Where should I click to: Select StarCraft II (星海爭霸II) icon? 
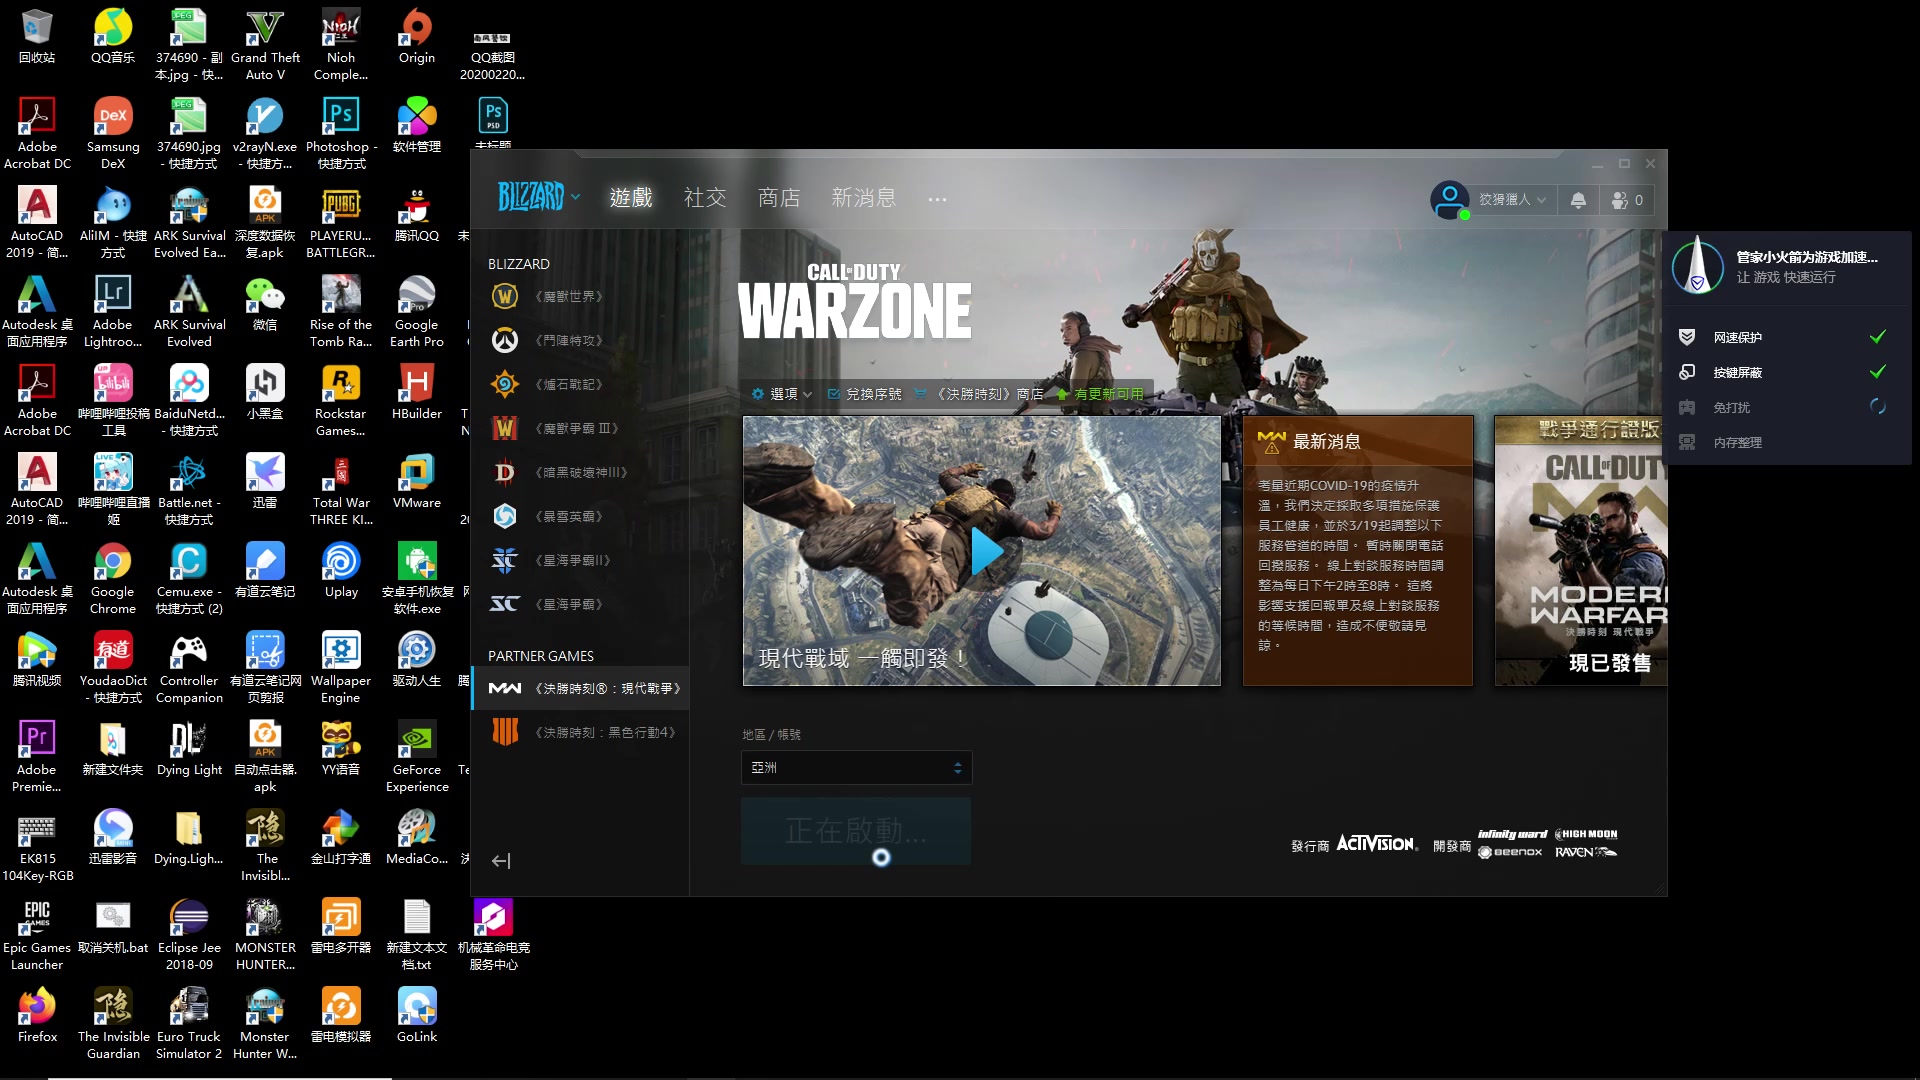click(505, 560)
